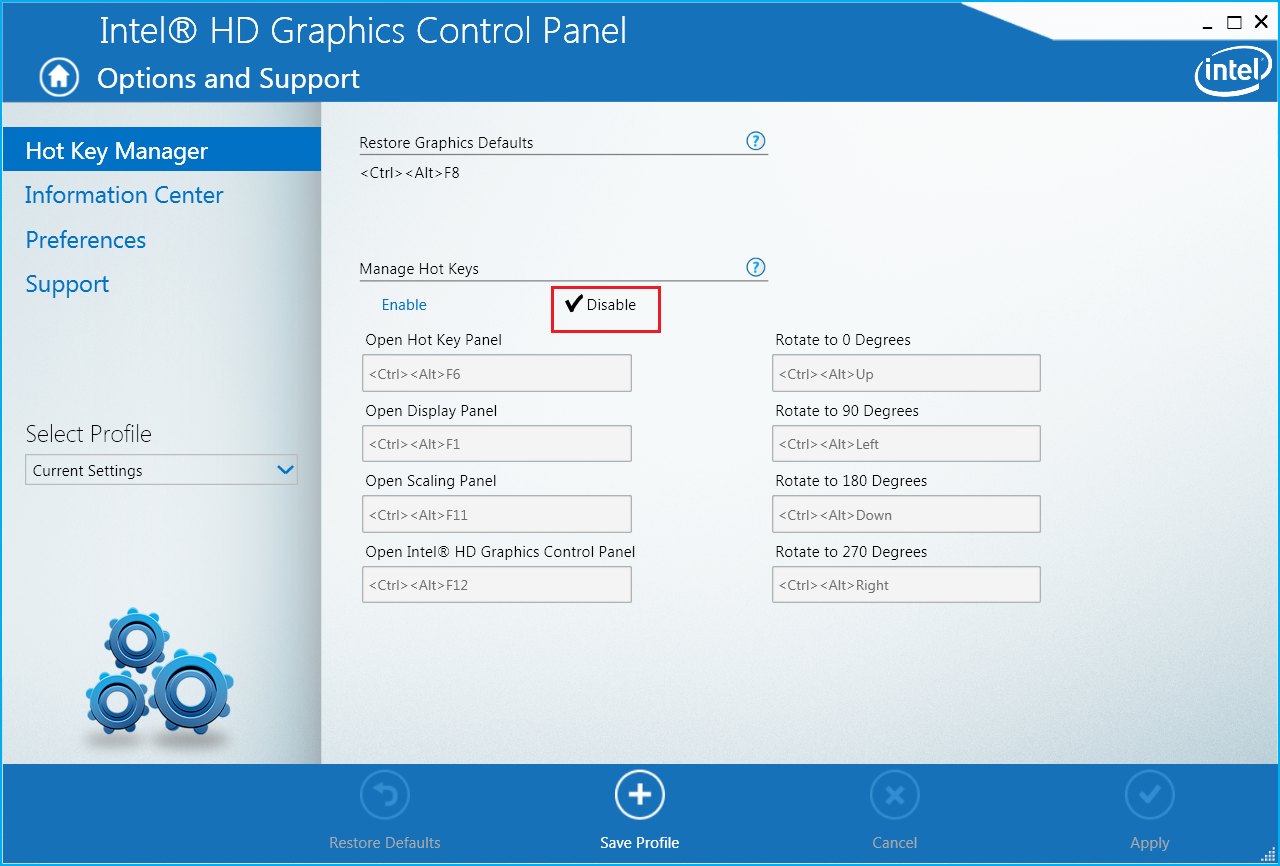Click the Save Profile plus icon
Image resolution: width=1280 pixels, height=866 pixels.
click(640, 796)
